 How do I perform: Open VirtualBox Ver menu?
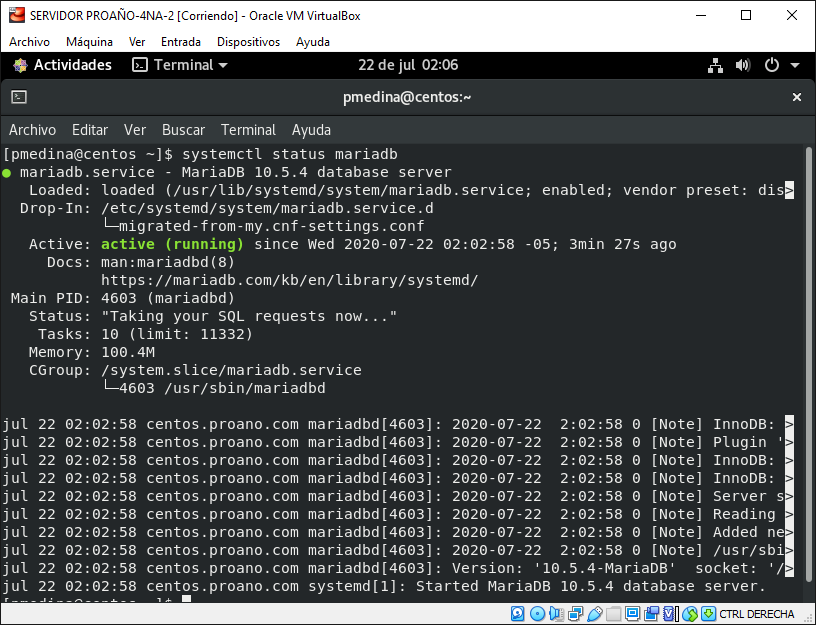(137, 42)
